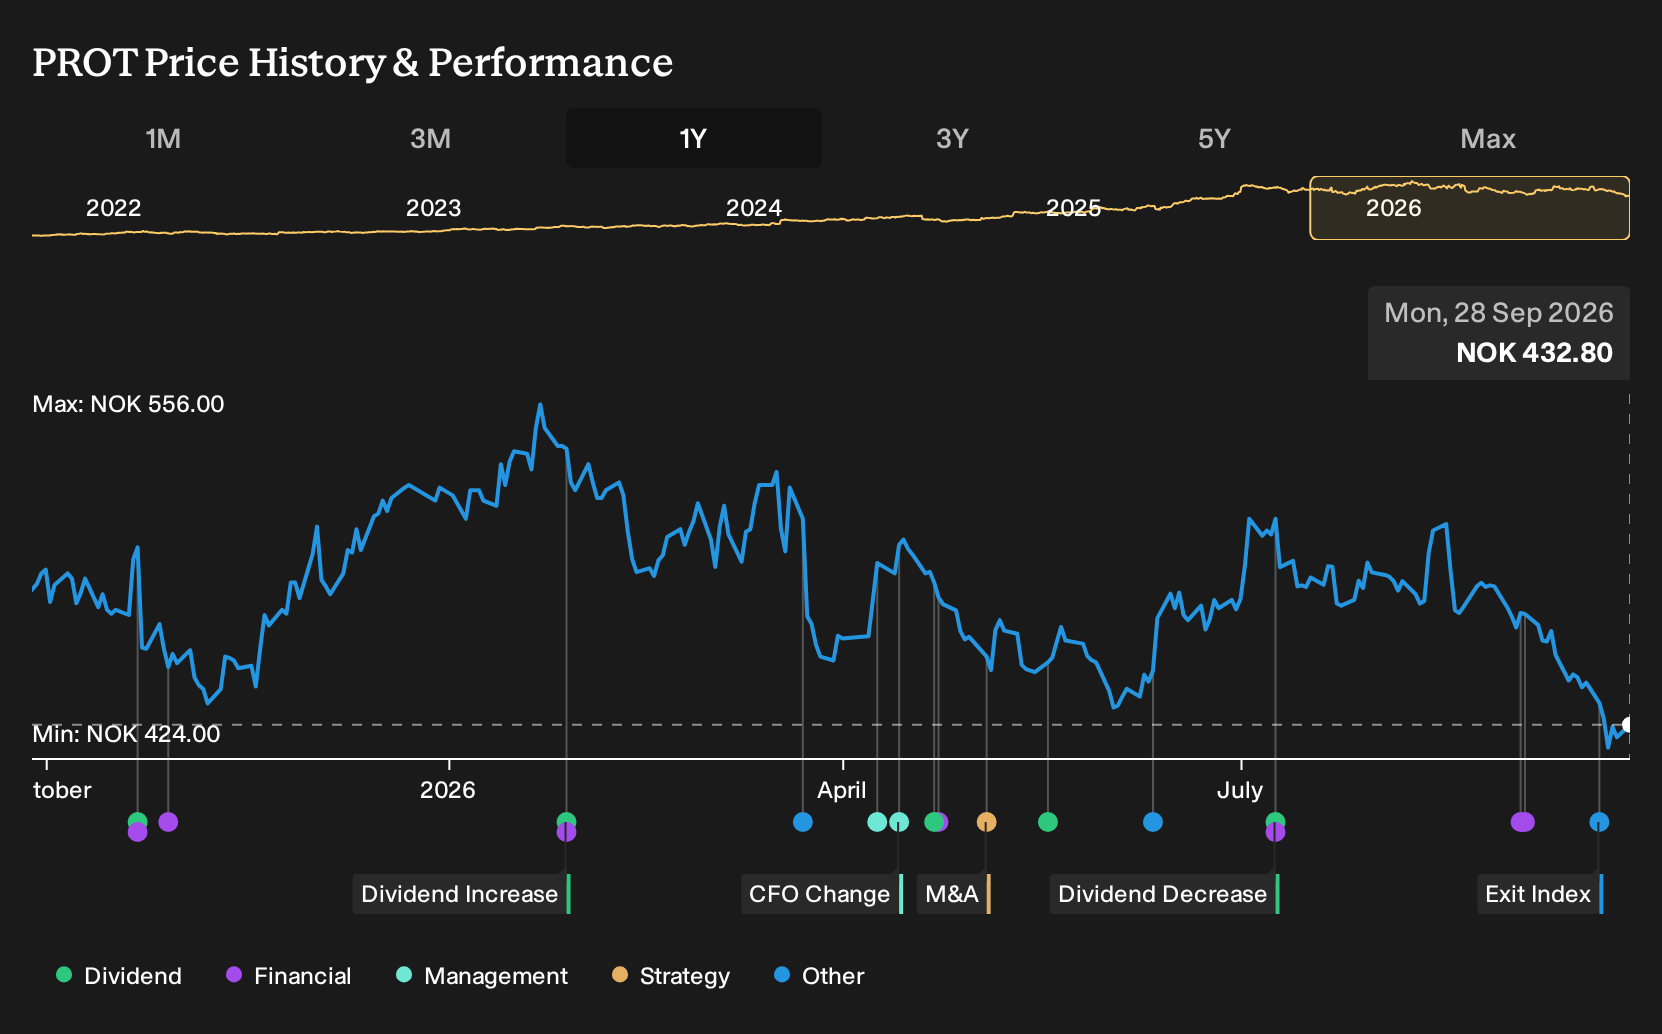Click the highlighted 2026 range selector window
Viewport: 1662px width, 1034px height.
coord(1469,208)
